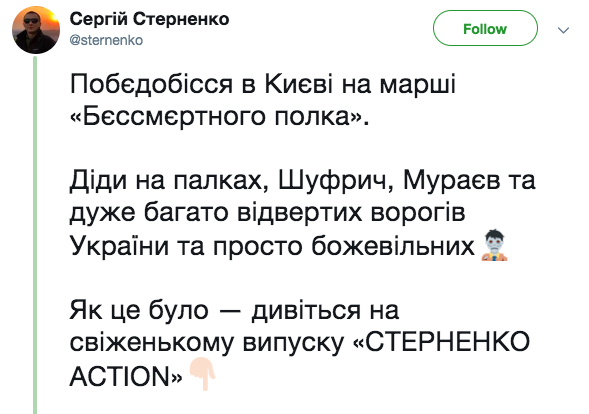Open the @sternenko handle link
589x414 pixels.
pyautogui.click(x=106, y=40)
